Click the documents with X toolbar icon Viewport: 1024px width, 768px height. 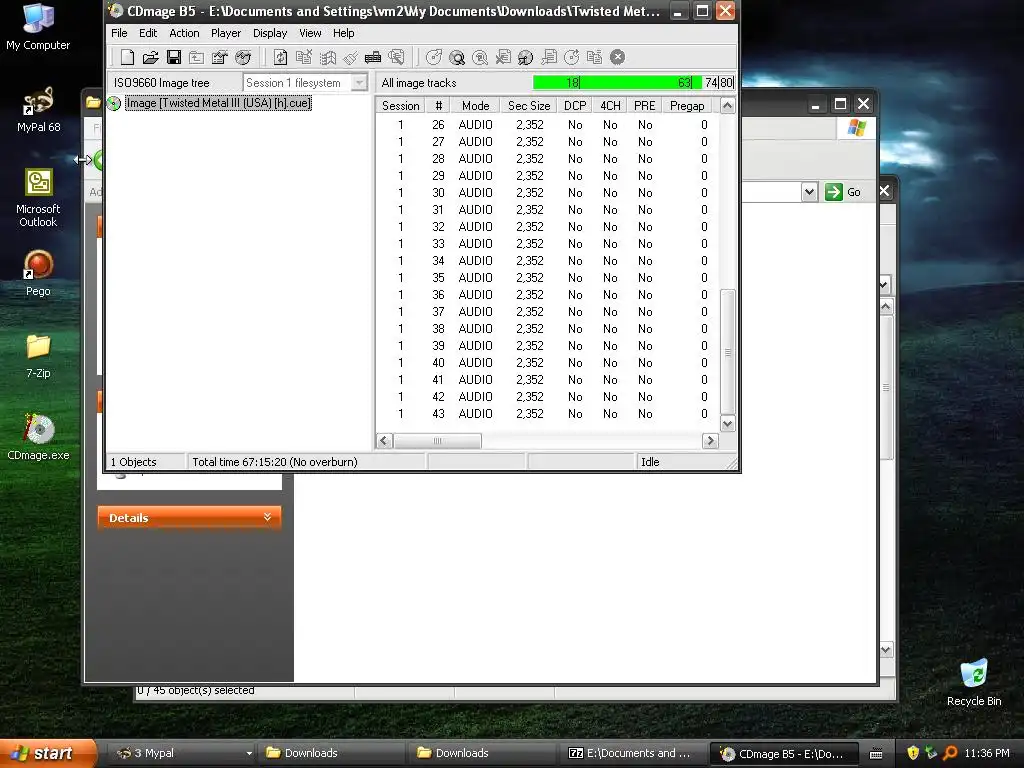pyautogui.click(x=304, y=57)
